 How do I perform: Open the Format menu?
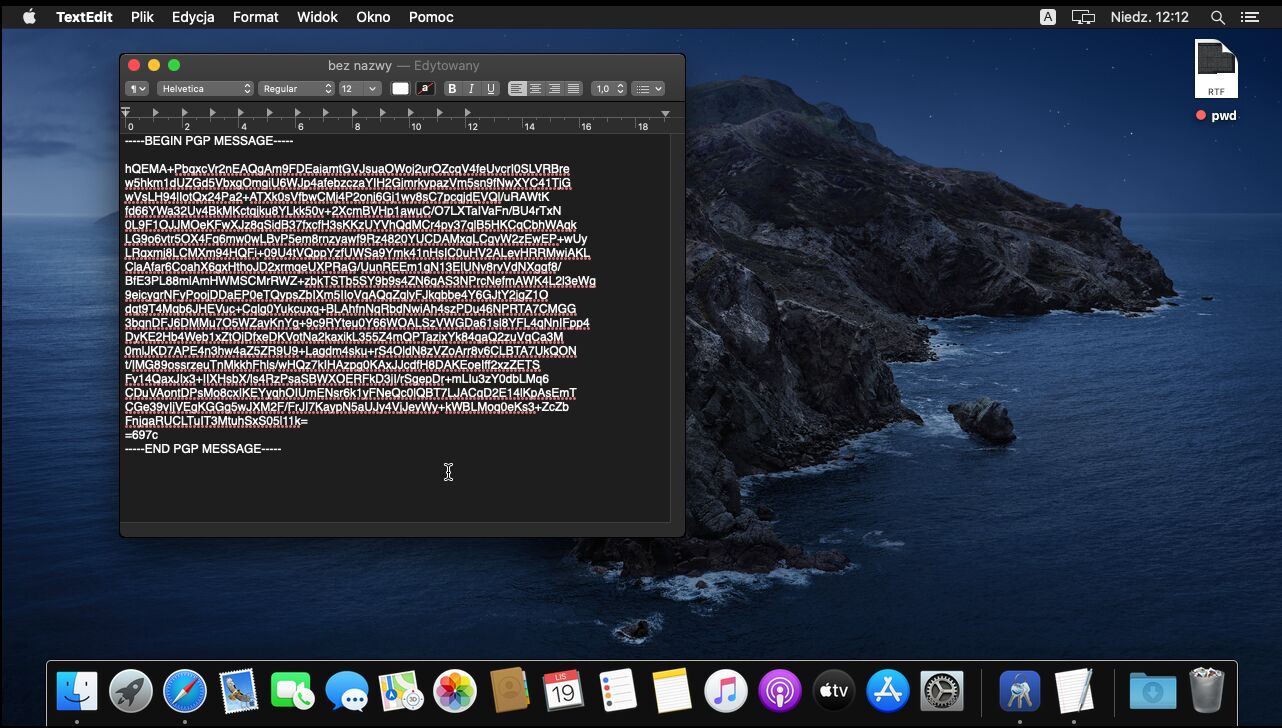255,17
